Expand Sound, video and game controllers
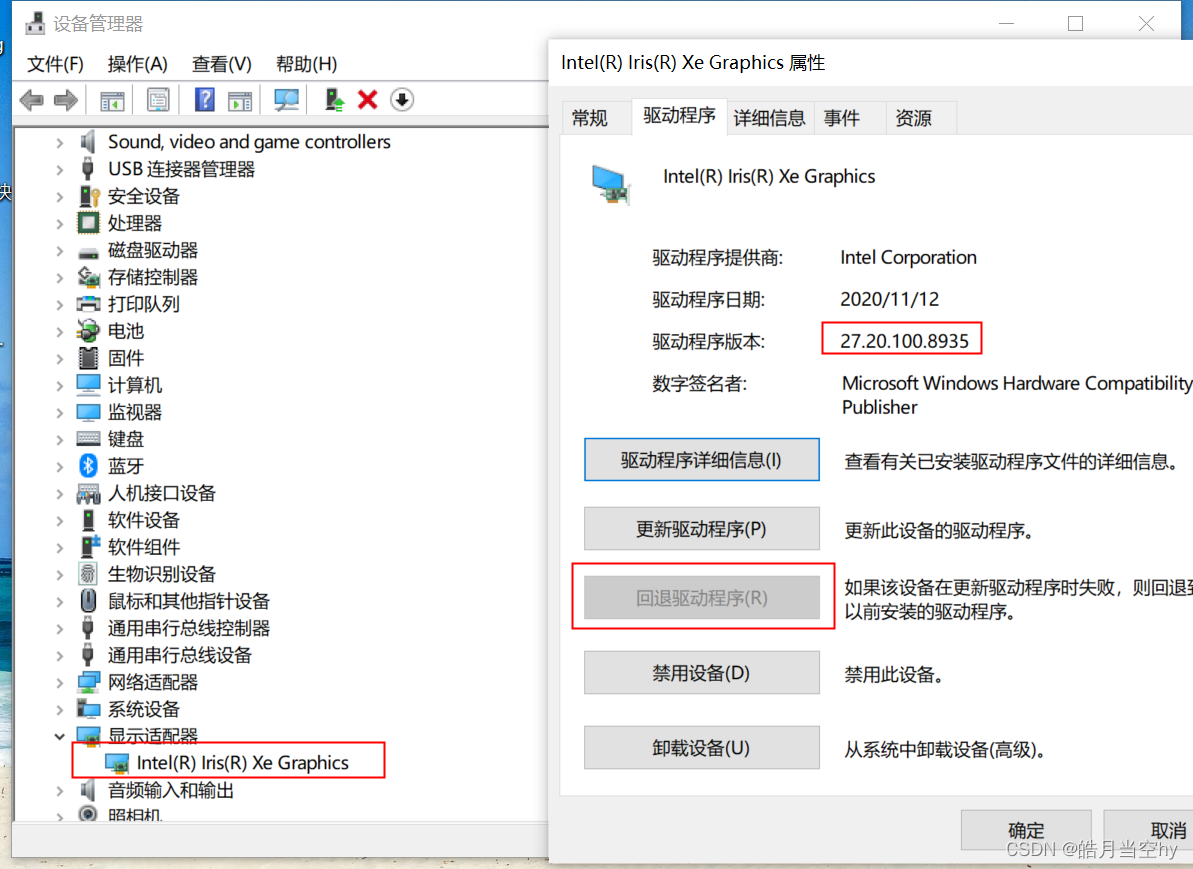Image resolution: width=1193 pixels, height=869 pixels. coord(59,142)
